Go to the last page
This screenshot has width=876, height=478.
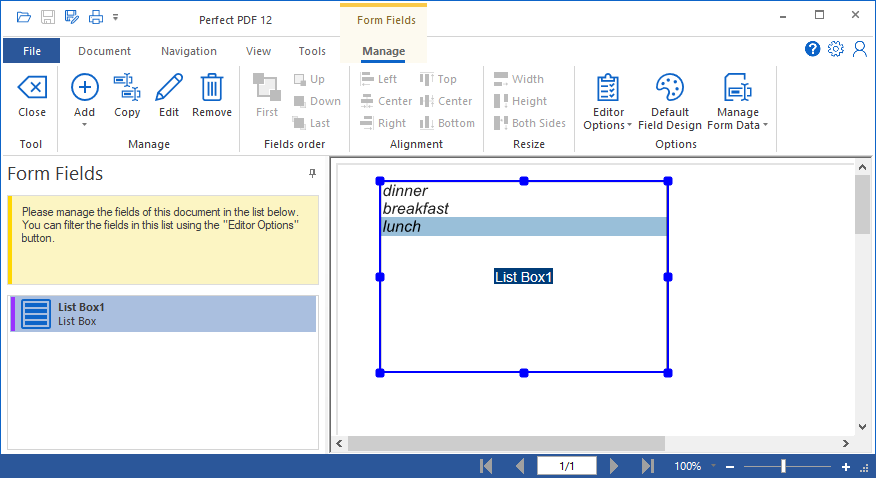[x=648, y=466]
